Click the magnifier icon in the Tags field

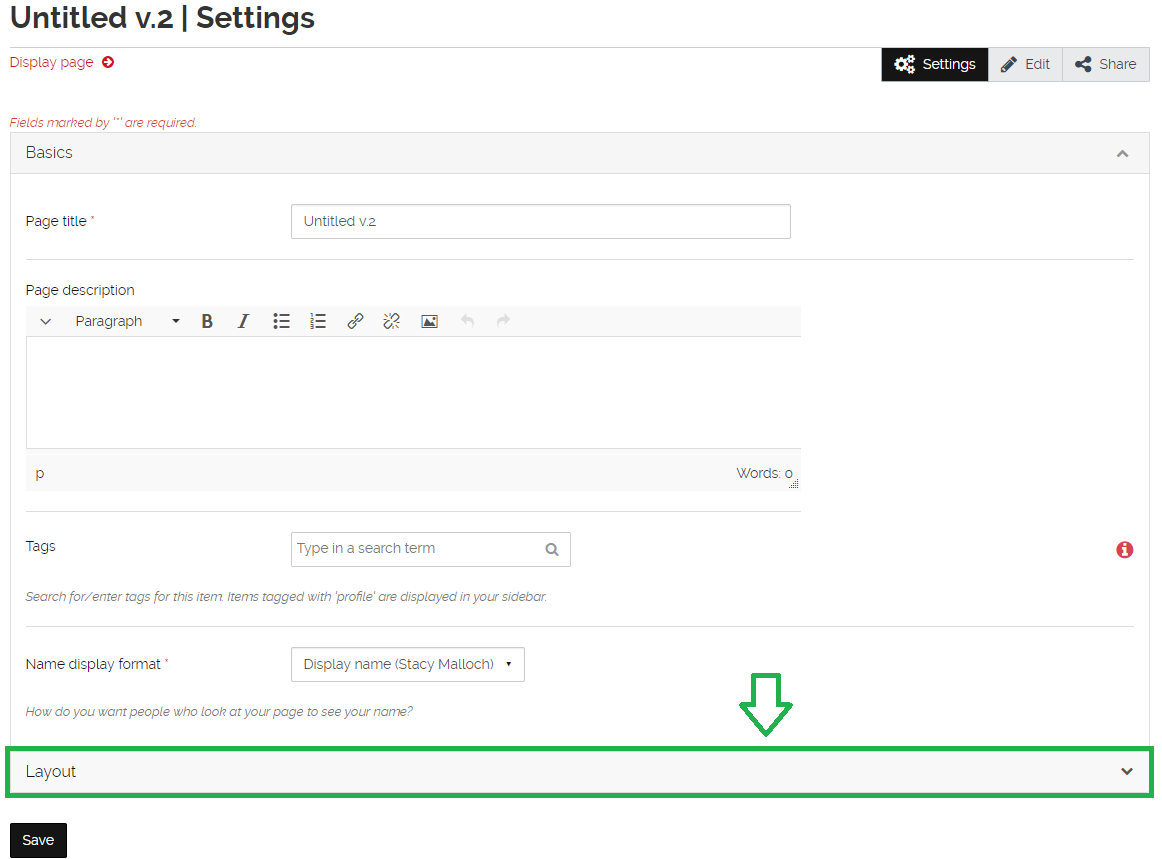click(x=551, y=549)
